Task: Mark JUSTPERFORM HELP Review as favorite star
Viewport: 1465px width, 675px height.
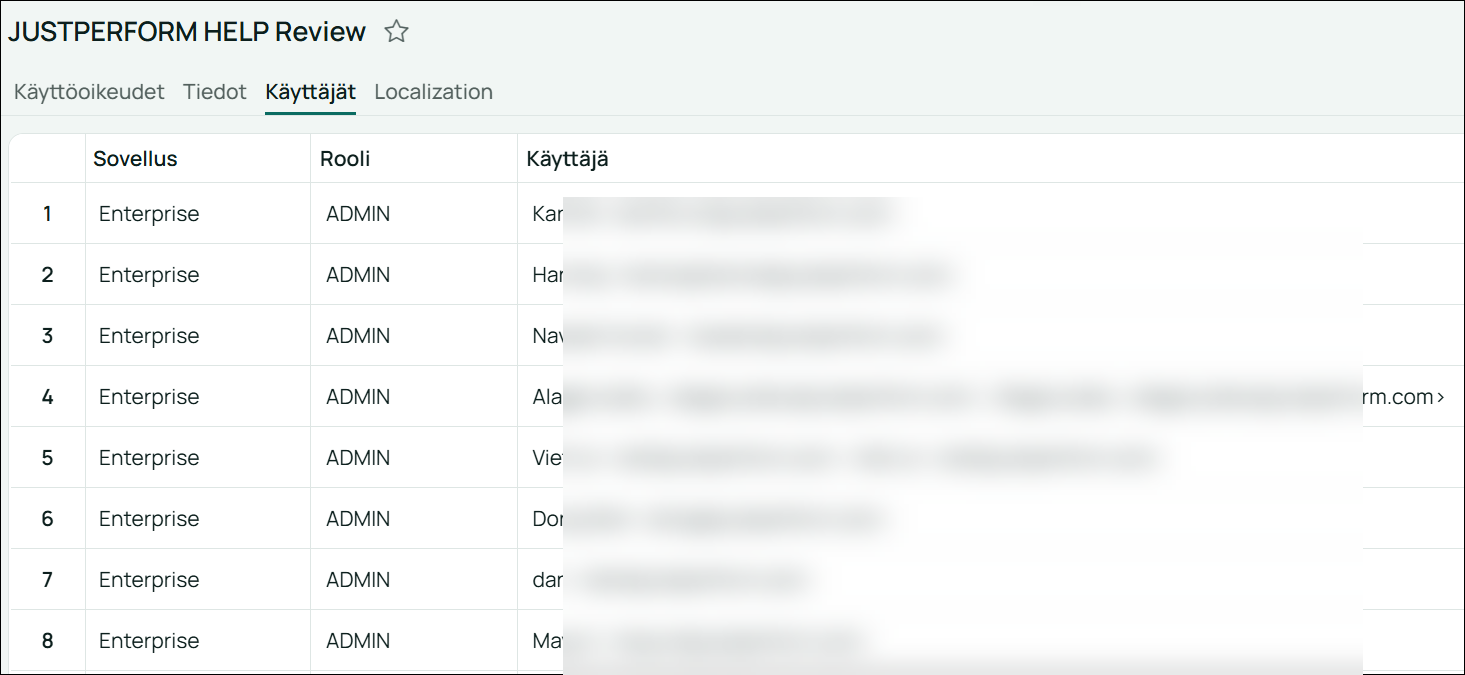Action: click(x=397, y=32)
